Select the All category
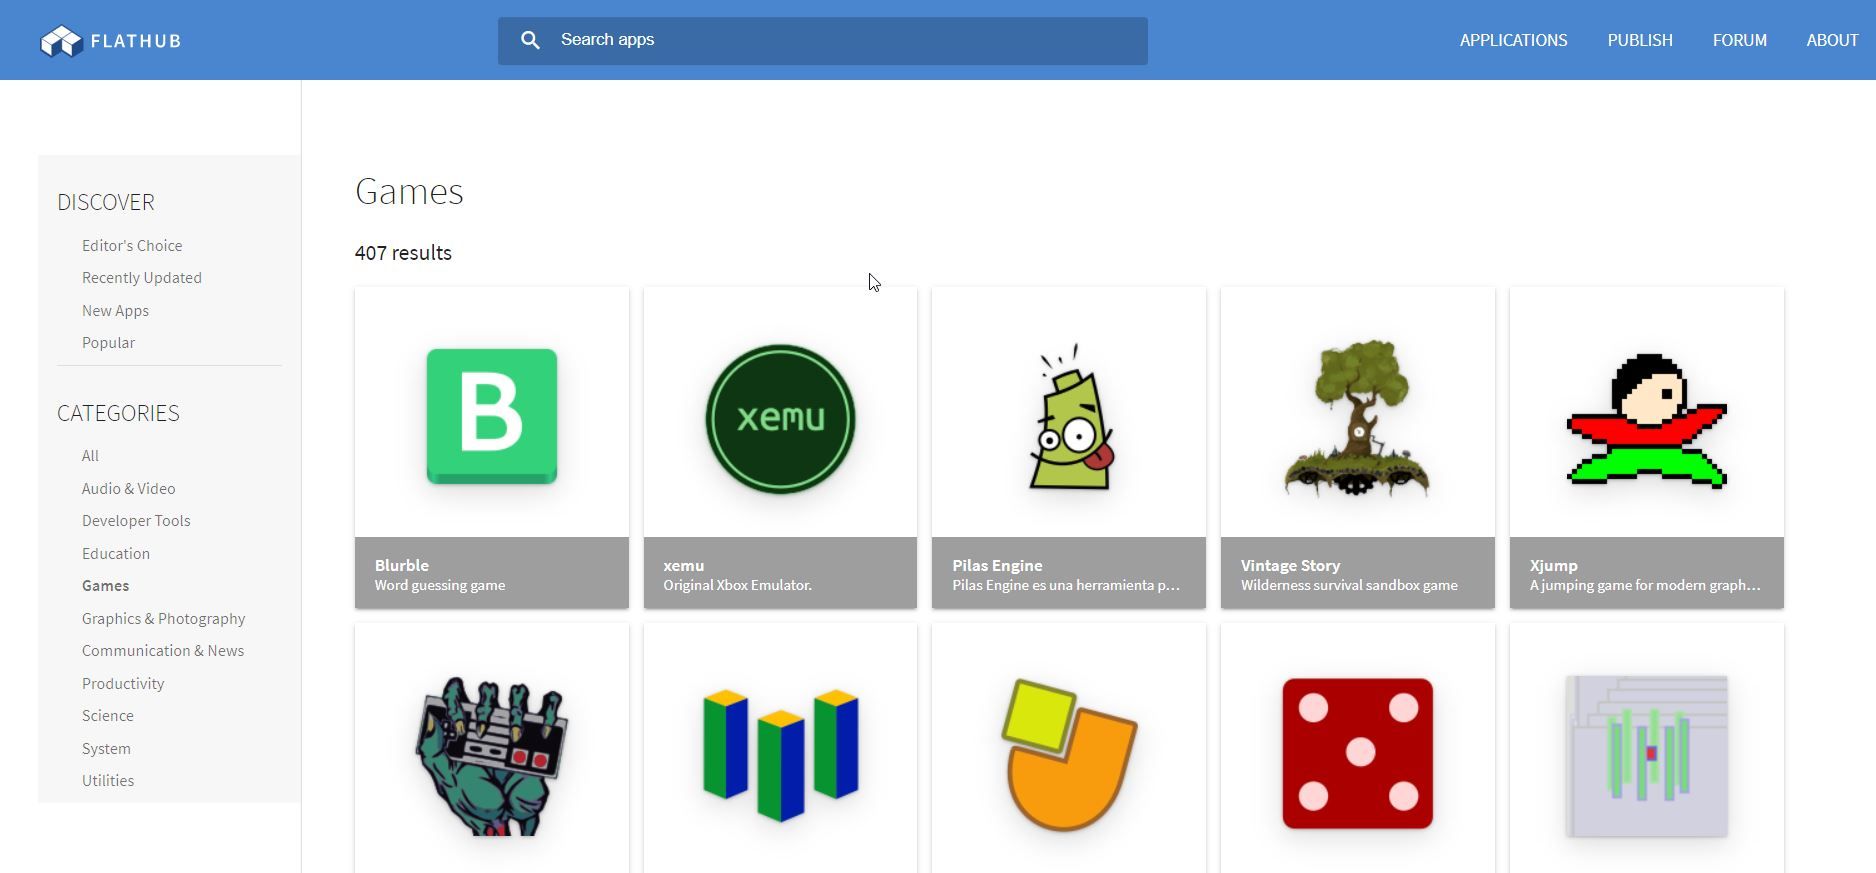The image size is (1876, 873). 90,456
